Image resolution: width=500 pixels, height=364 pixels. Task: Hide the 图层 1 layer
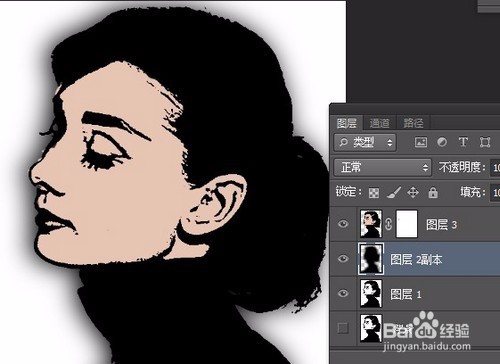(343, 293)
